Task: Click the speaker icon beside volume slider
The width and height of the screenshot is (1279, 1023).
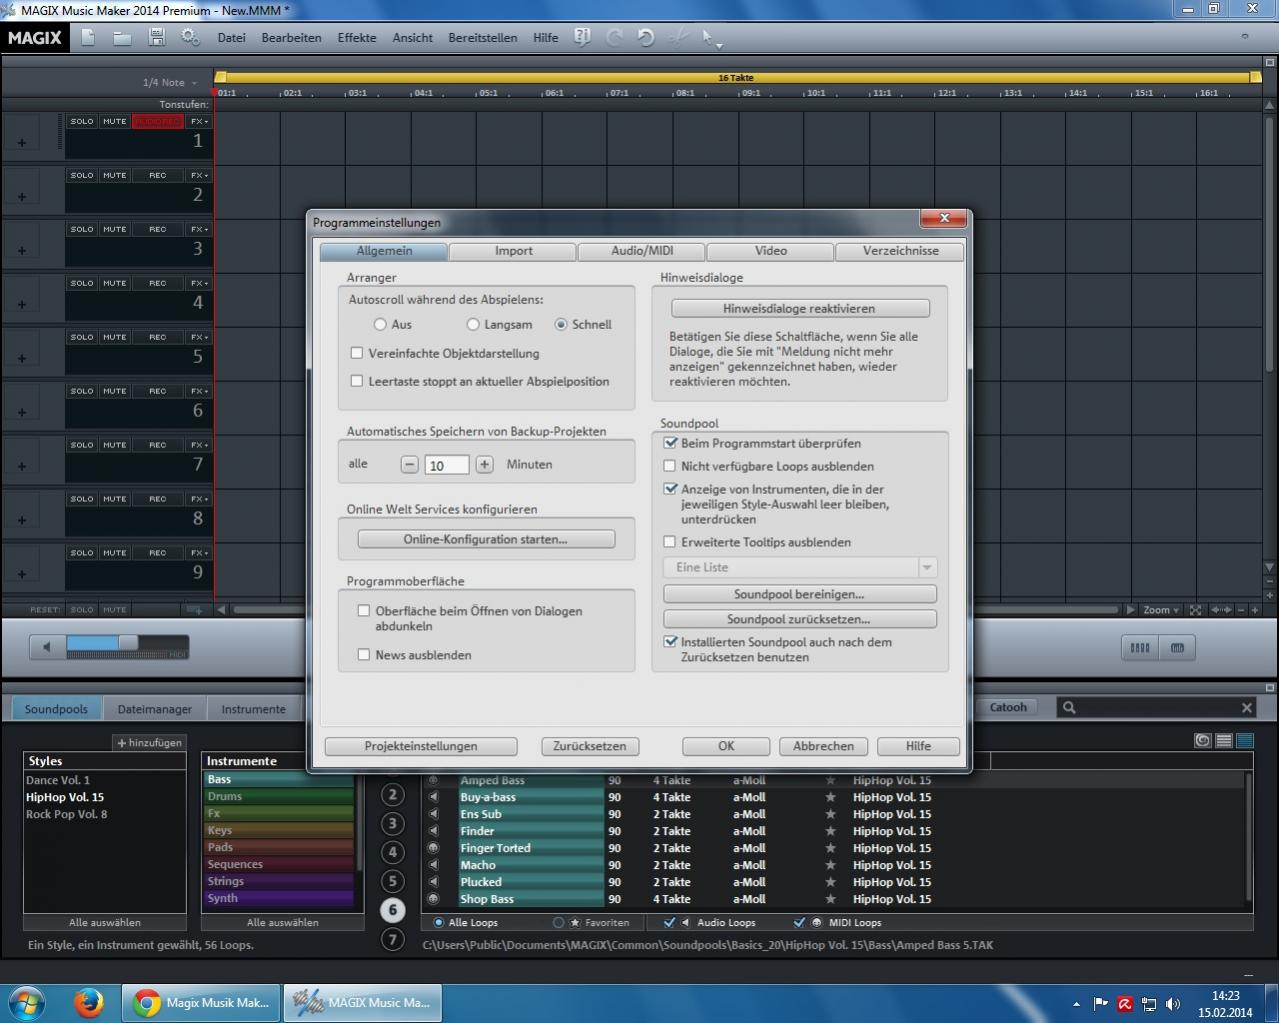Action: (46, 648)
